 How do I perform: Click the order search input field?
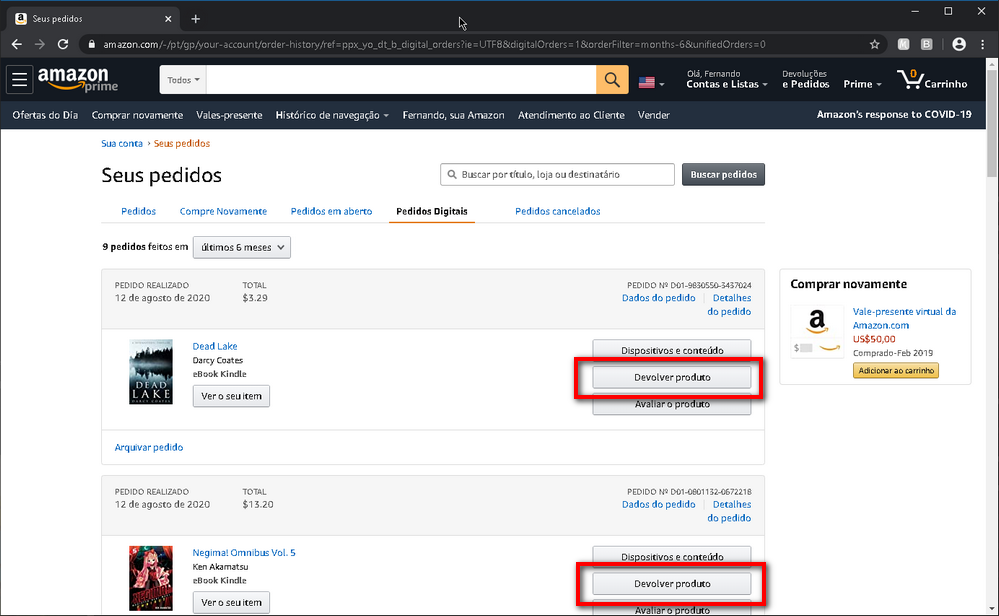[x=557, y=175]
